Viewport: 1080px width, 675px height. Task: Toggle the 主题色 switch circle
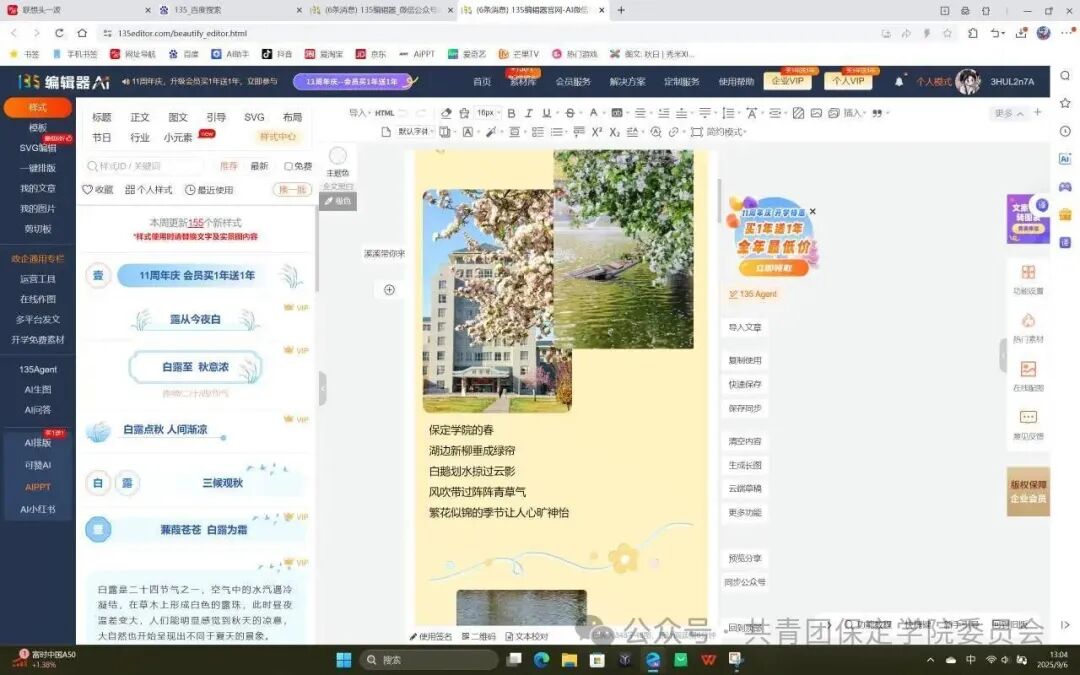(338, 156)
